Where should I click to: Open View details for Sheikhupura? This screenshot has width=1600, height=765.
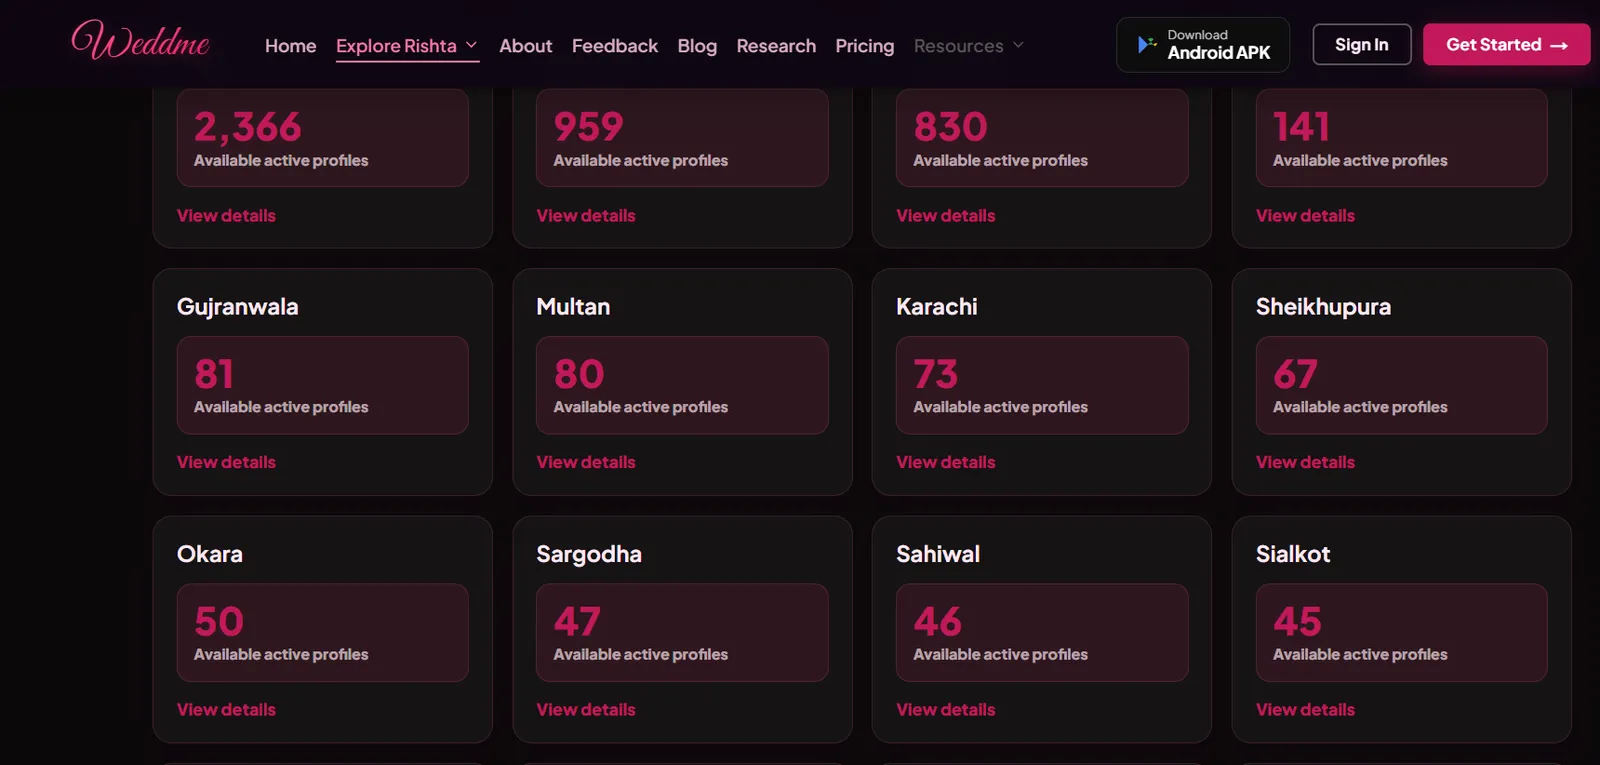tap(1305, 462)
